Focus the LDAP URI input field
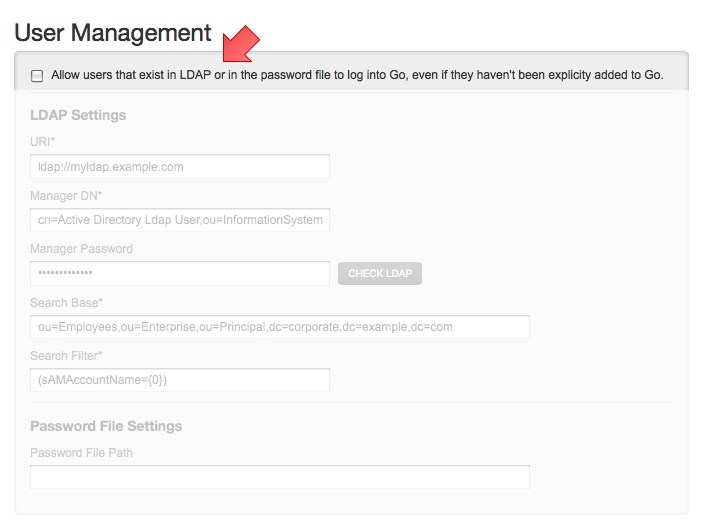 [x=180, y=167]
